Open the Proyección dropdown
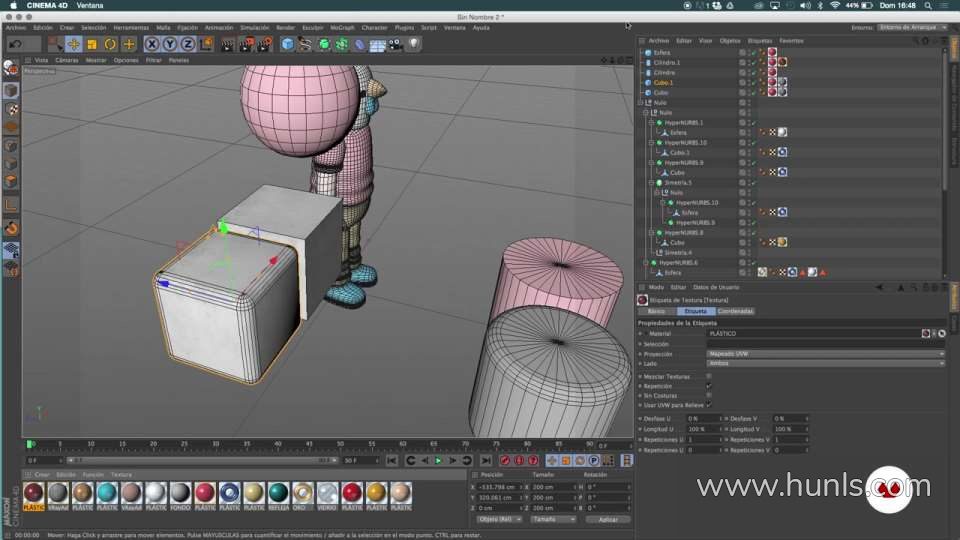Screen dimensions: 960x540 (824, 354)
